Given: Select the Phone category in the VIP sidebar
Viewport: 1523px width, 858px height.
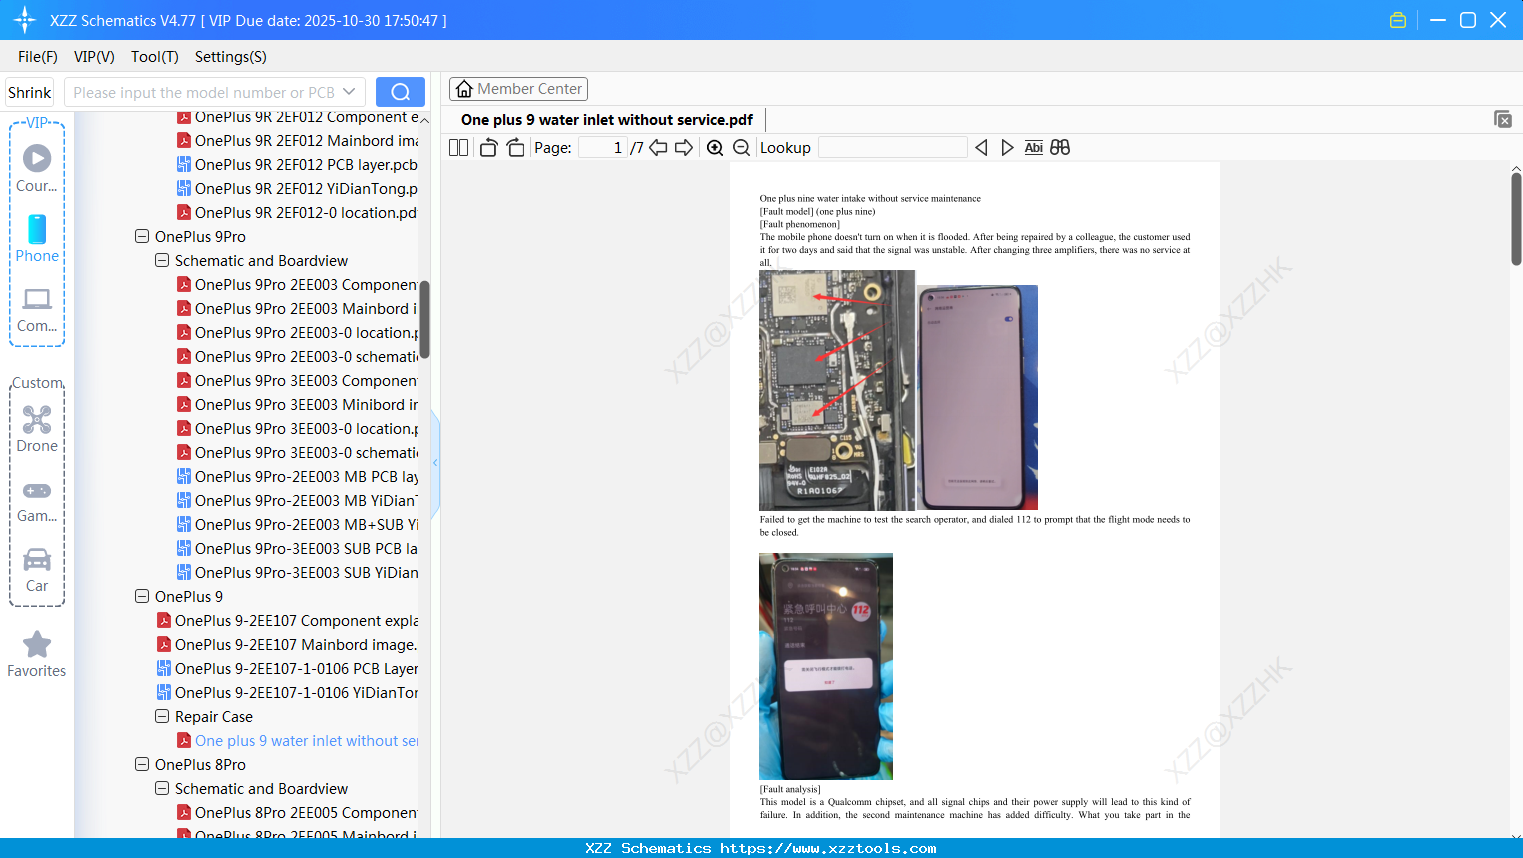Looking at the screenshot, I should click(x=37, y=240).
